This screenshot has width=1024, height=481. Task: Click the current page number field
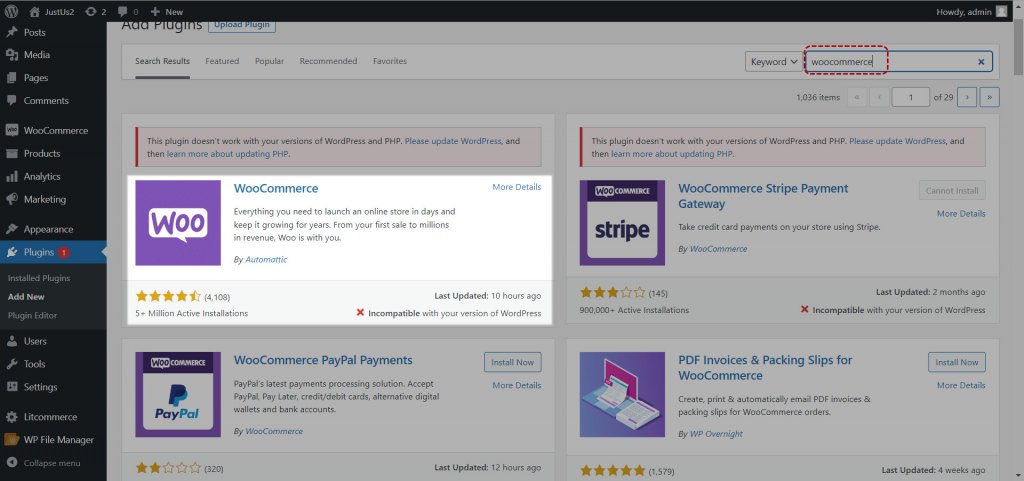(x=910, y=97)
